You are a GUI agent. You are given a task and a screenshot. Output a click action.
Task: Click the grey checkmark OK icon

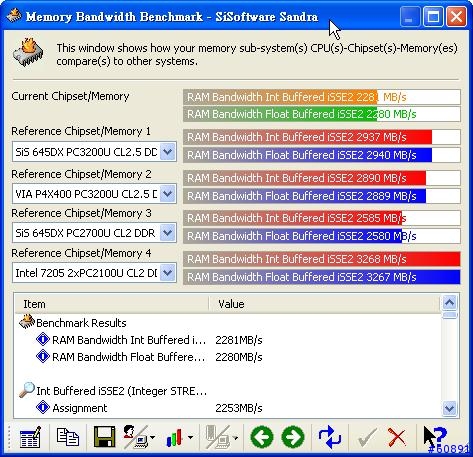click(x=367, y=437)
